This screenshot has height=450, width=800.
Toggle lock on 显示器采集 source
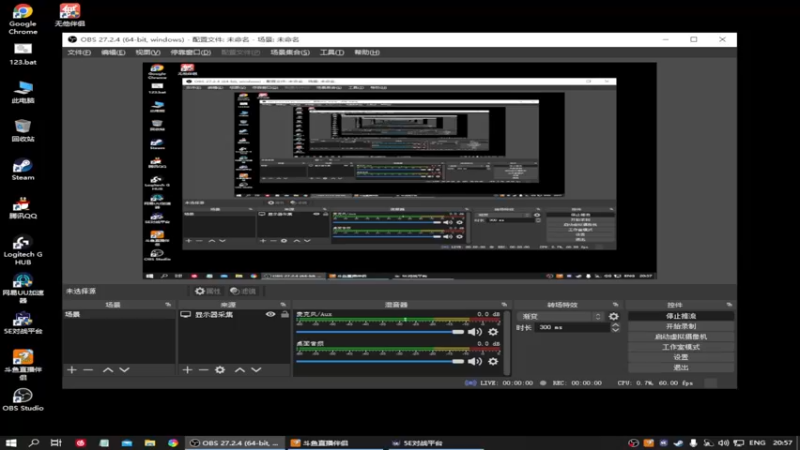285,314
